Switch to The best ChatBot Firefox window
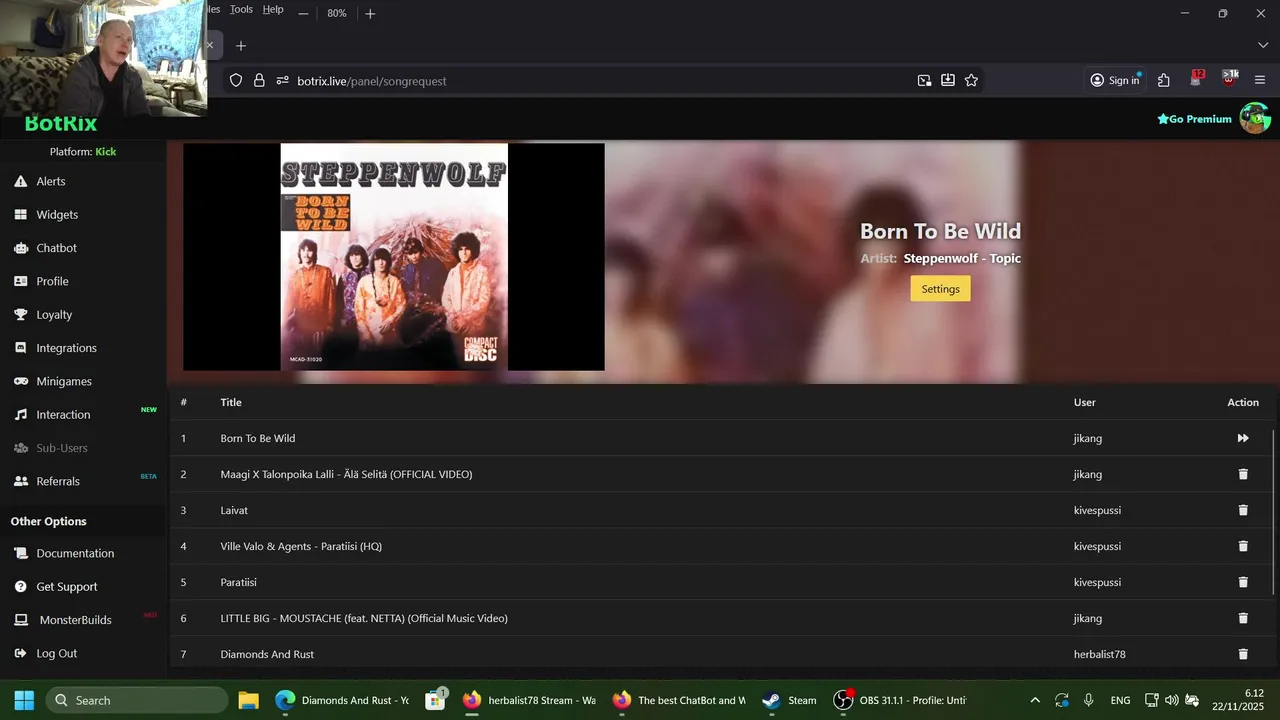The image size is (1280, 720). coord(680,700)
